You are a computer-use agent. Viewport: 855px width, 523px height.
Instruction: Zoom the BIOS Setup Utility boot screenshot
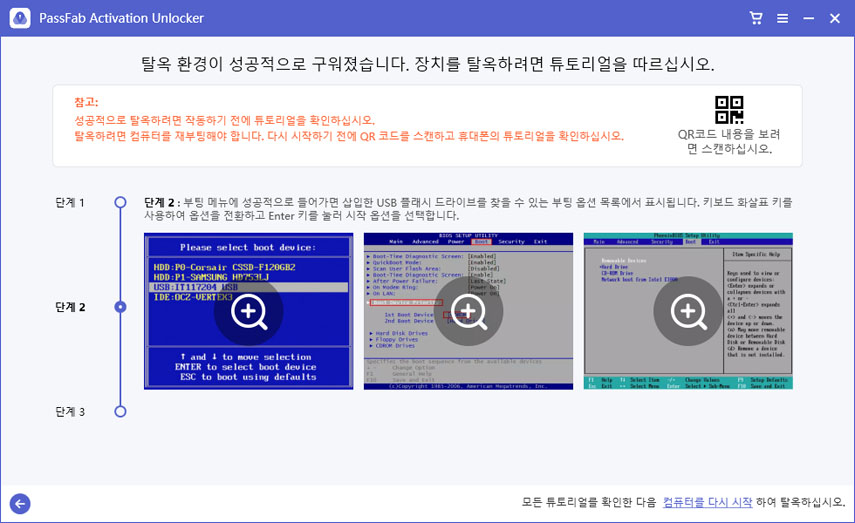(x=468, y=311)
